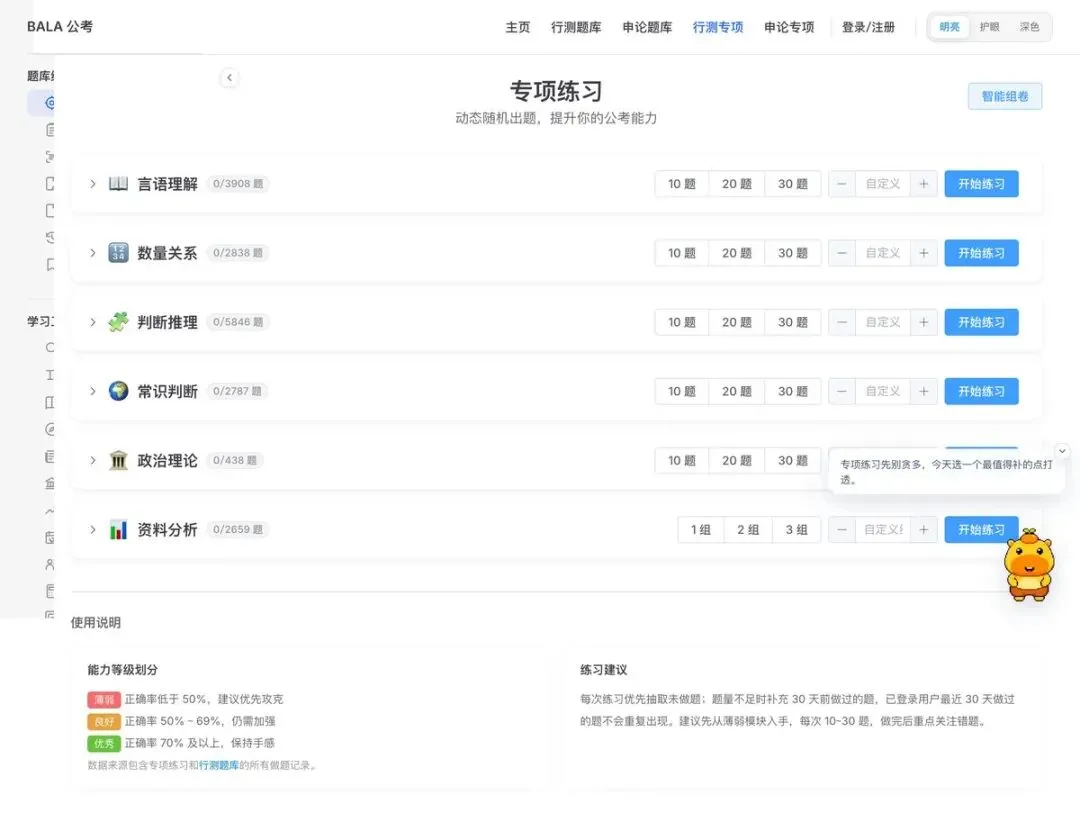The height and width of the screenshot is (840, 1080).
Task: Click the 自定义 input in 数量关系 row
Action: tap(883, 253)
